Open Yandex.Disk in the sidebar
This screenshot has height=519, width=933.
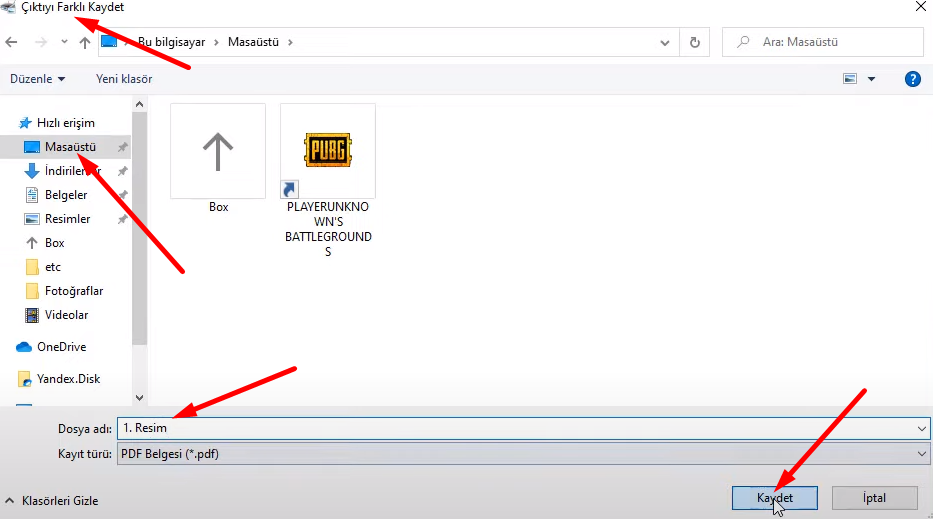[x=68, y=379]
